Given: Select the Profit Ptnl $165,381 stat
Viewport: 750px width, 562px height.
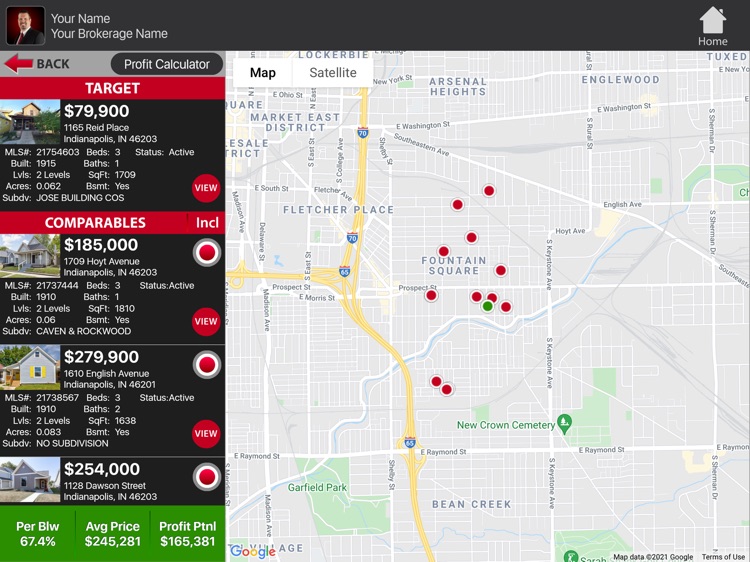Looking at the screenshot, I should click(x=188, y=534).
